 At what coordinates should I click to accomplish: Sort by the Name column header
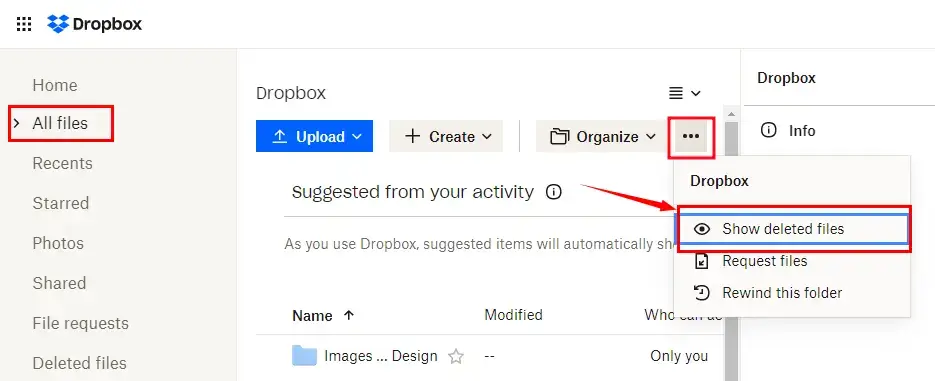pyautogui.click(x=312, y=316)
